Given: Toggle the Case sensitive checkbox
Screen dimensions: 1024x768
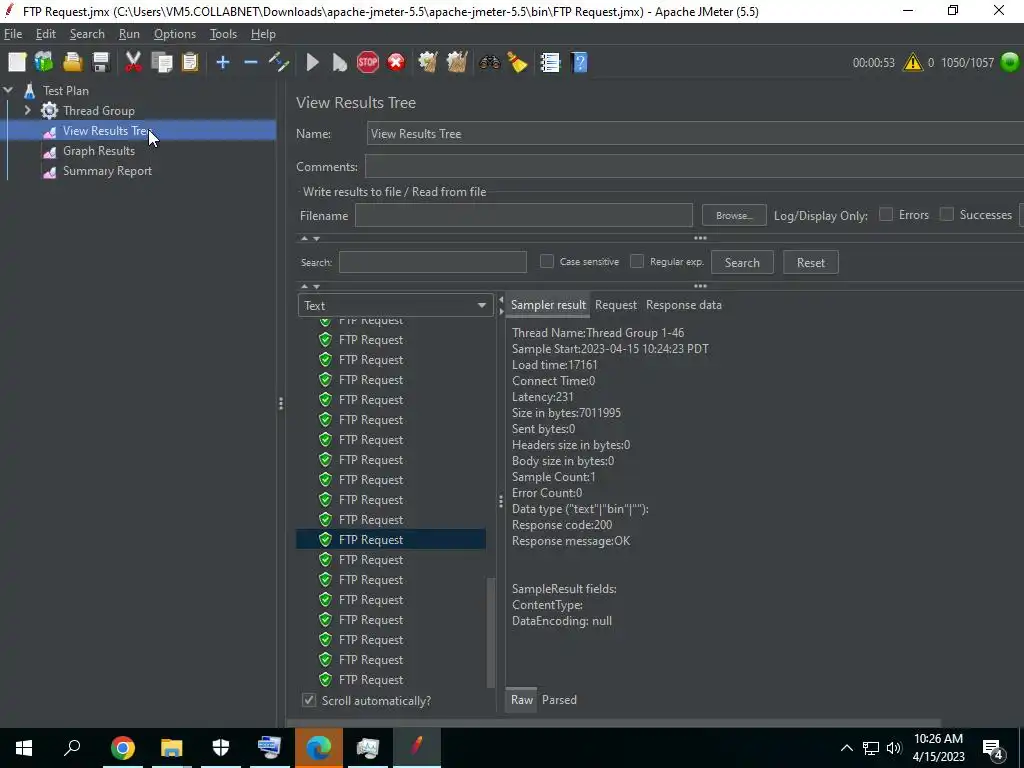Looking at the screenshot, I should coord(547,261).
